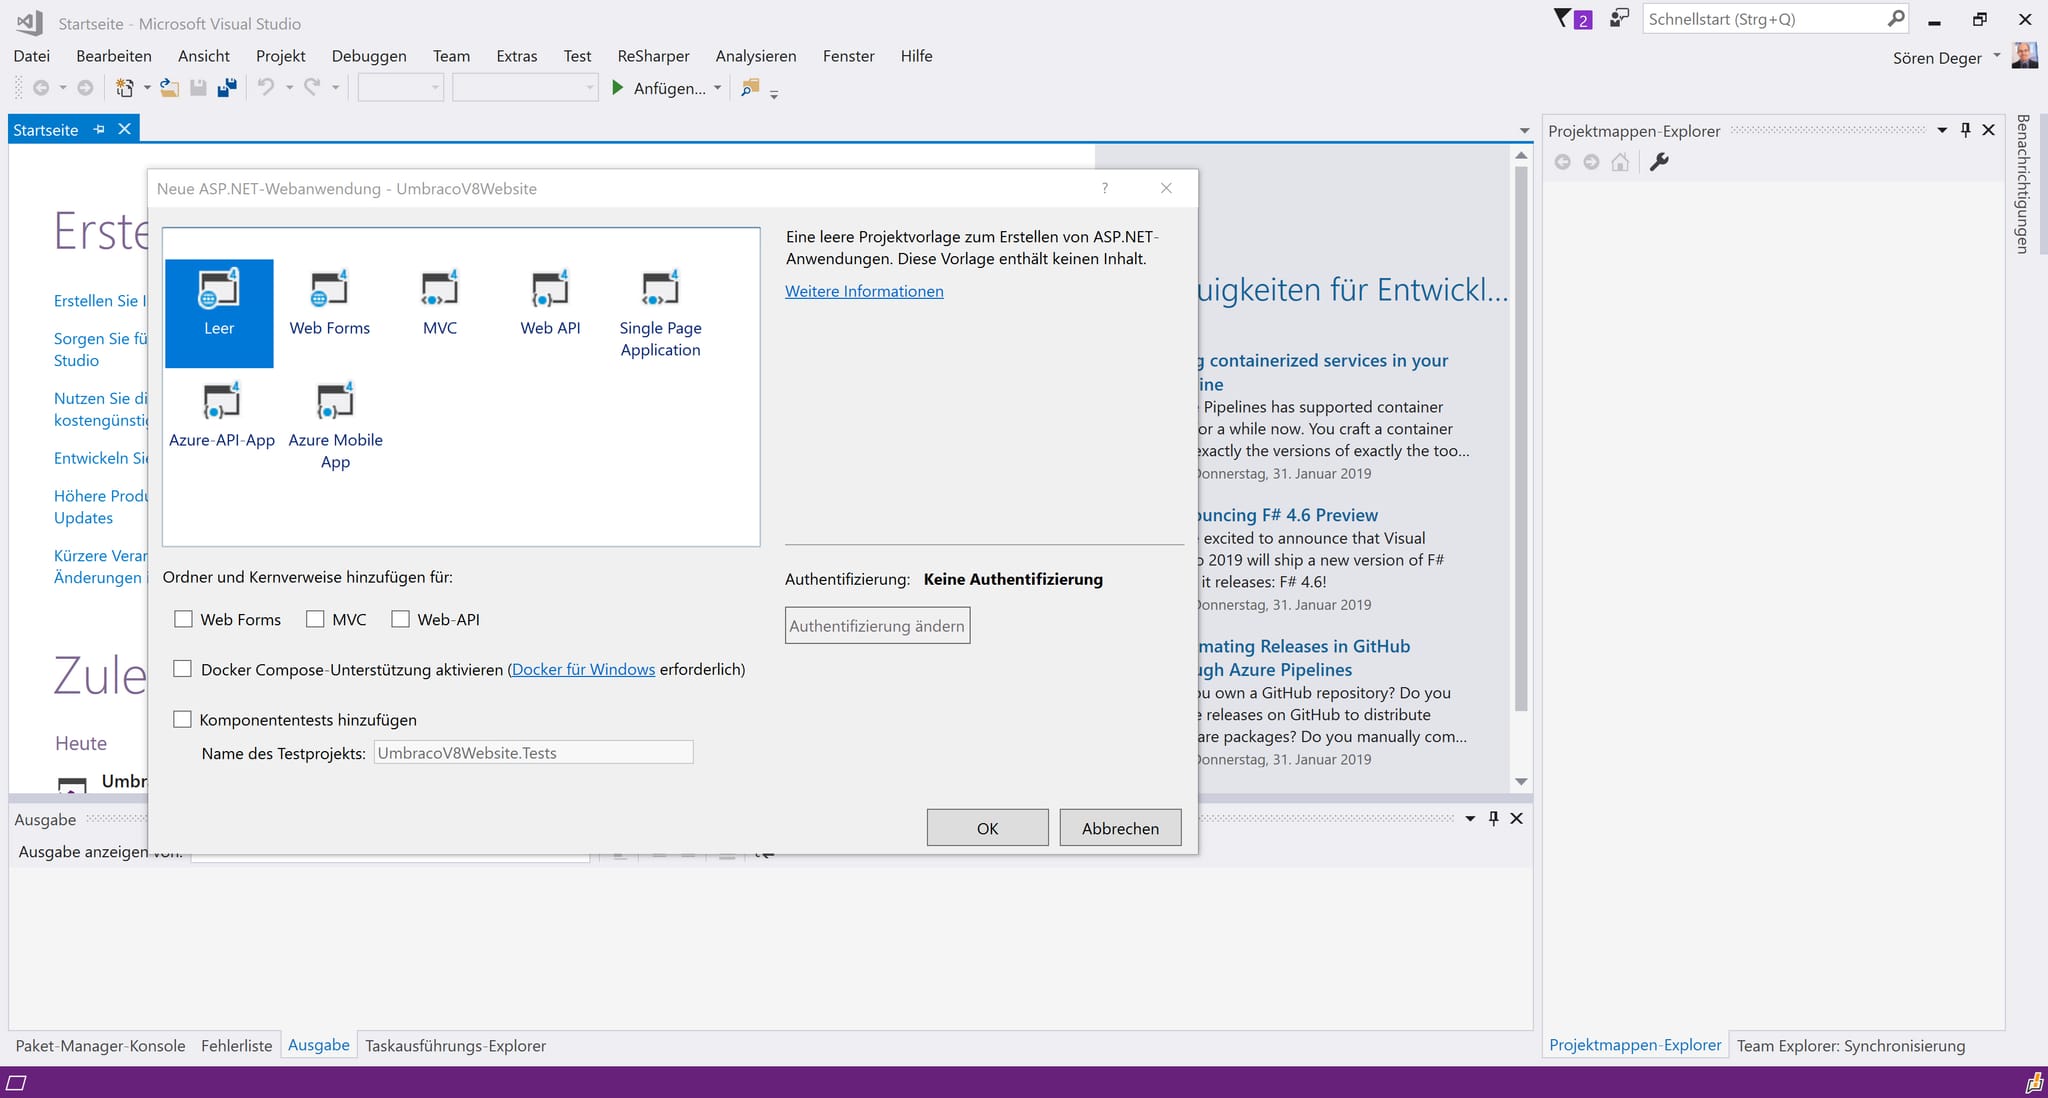Click the new project toolbar icon
2048x1098 pixels.
[x=125, y=88]
